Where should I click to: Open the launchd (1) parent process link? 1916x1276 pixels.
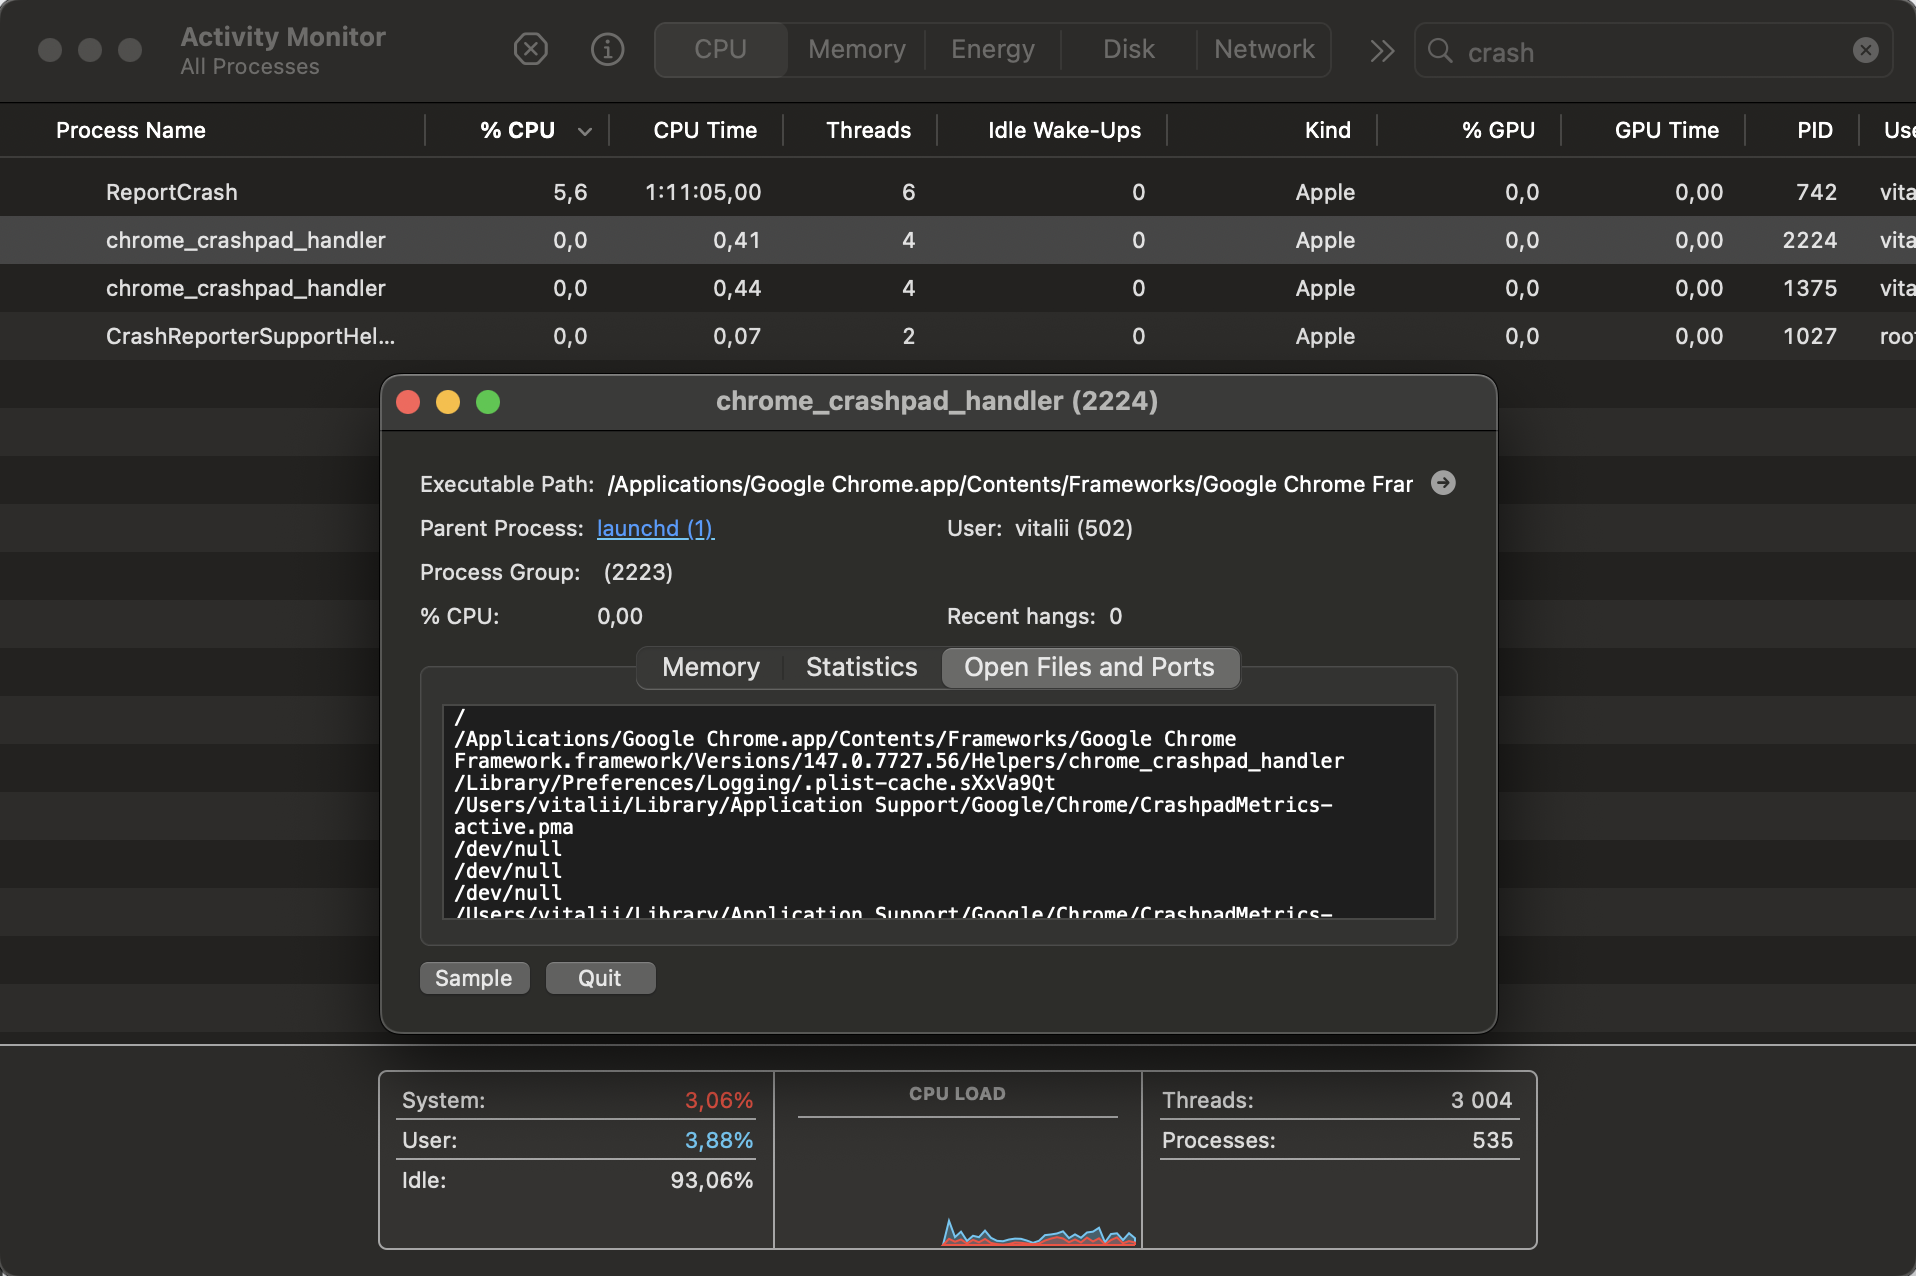[656, 528]
